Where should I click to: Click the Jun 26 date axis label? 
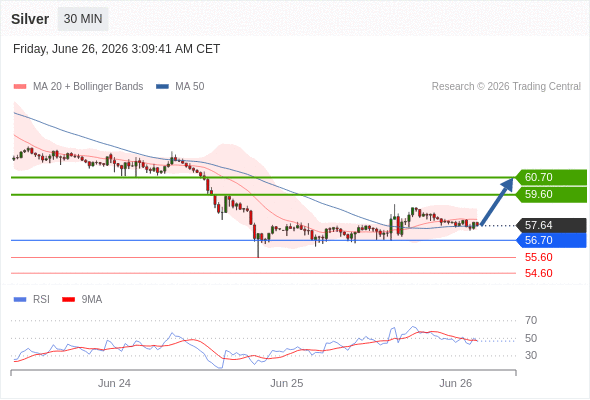(x=455, y=383)
